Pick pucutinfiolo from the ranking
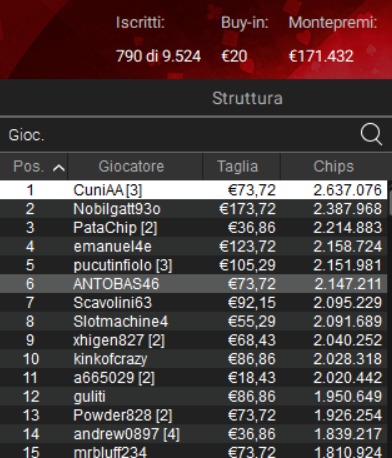This screenshot has width=392, height=458. pyautogui.click(x=194, y=265)
